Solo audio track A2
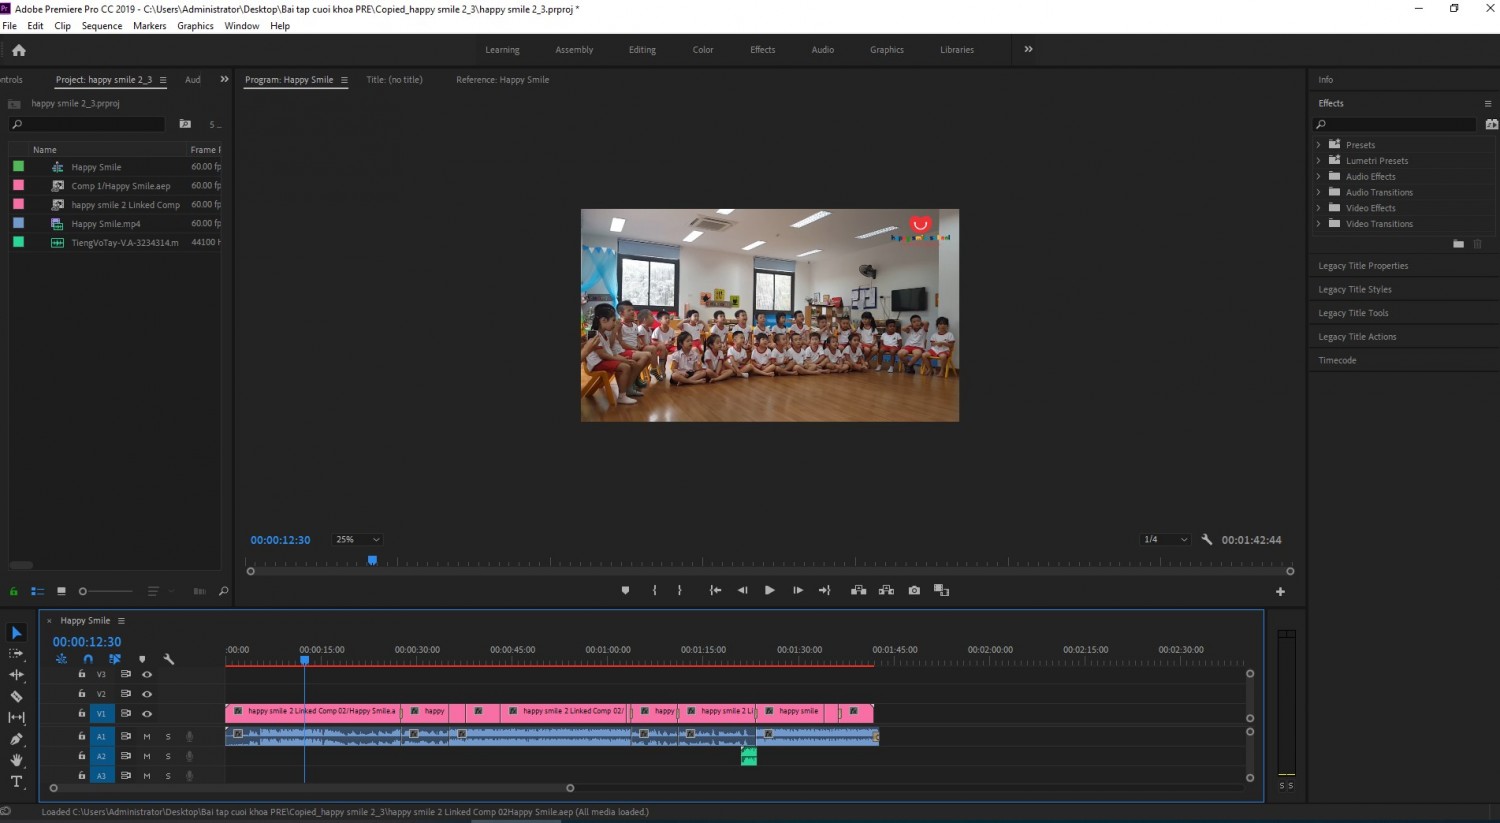Viewport: 1500px width, 823px height. pos(168,756)
